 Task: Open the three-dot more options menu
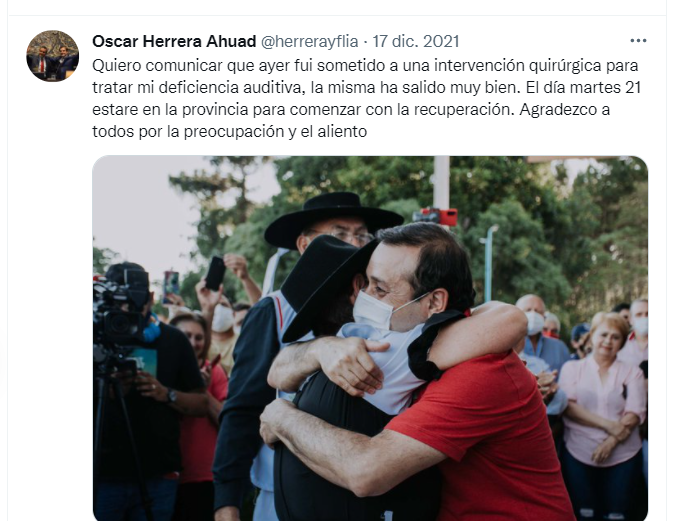pos(638,41)
